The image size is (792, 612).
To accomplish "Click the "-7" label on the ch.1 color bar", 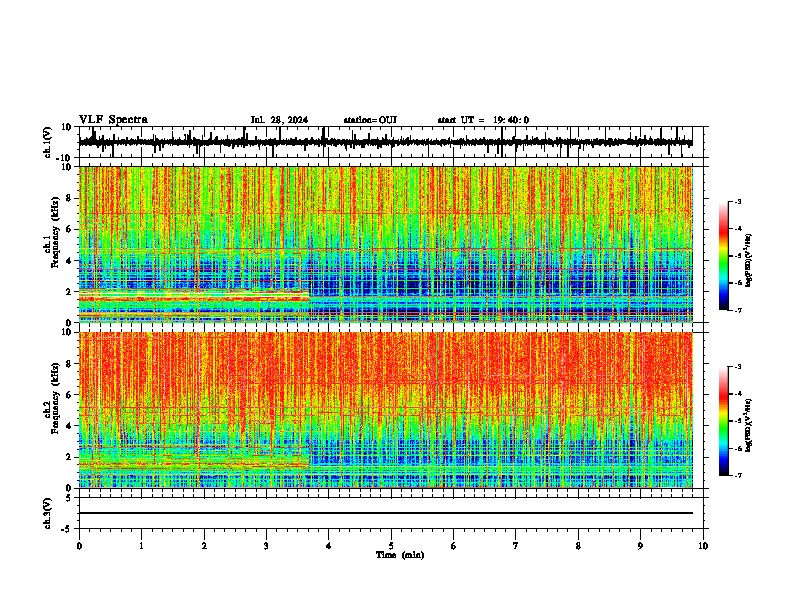I will pyautogui.click(x=738, y=310).
